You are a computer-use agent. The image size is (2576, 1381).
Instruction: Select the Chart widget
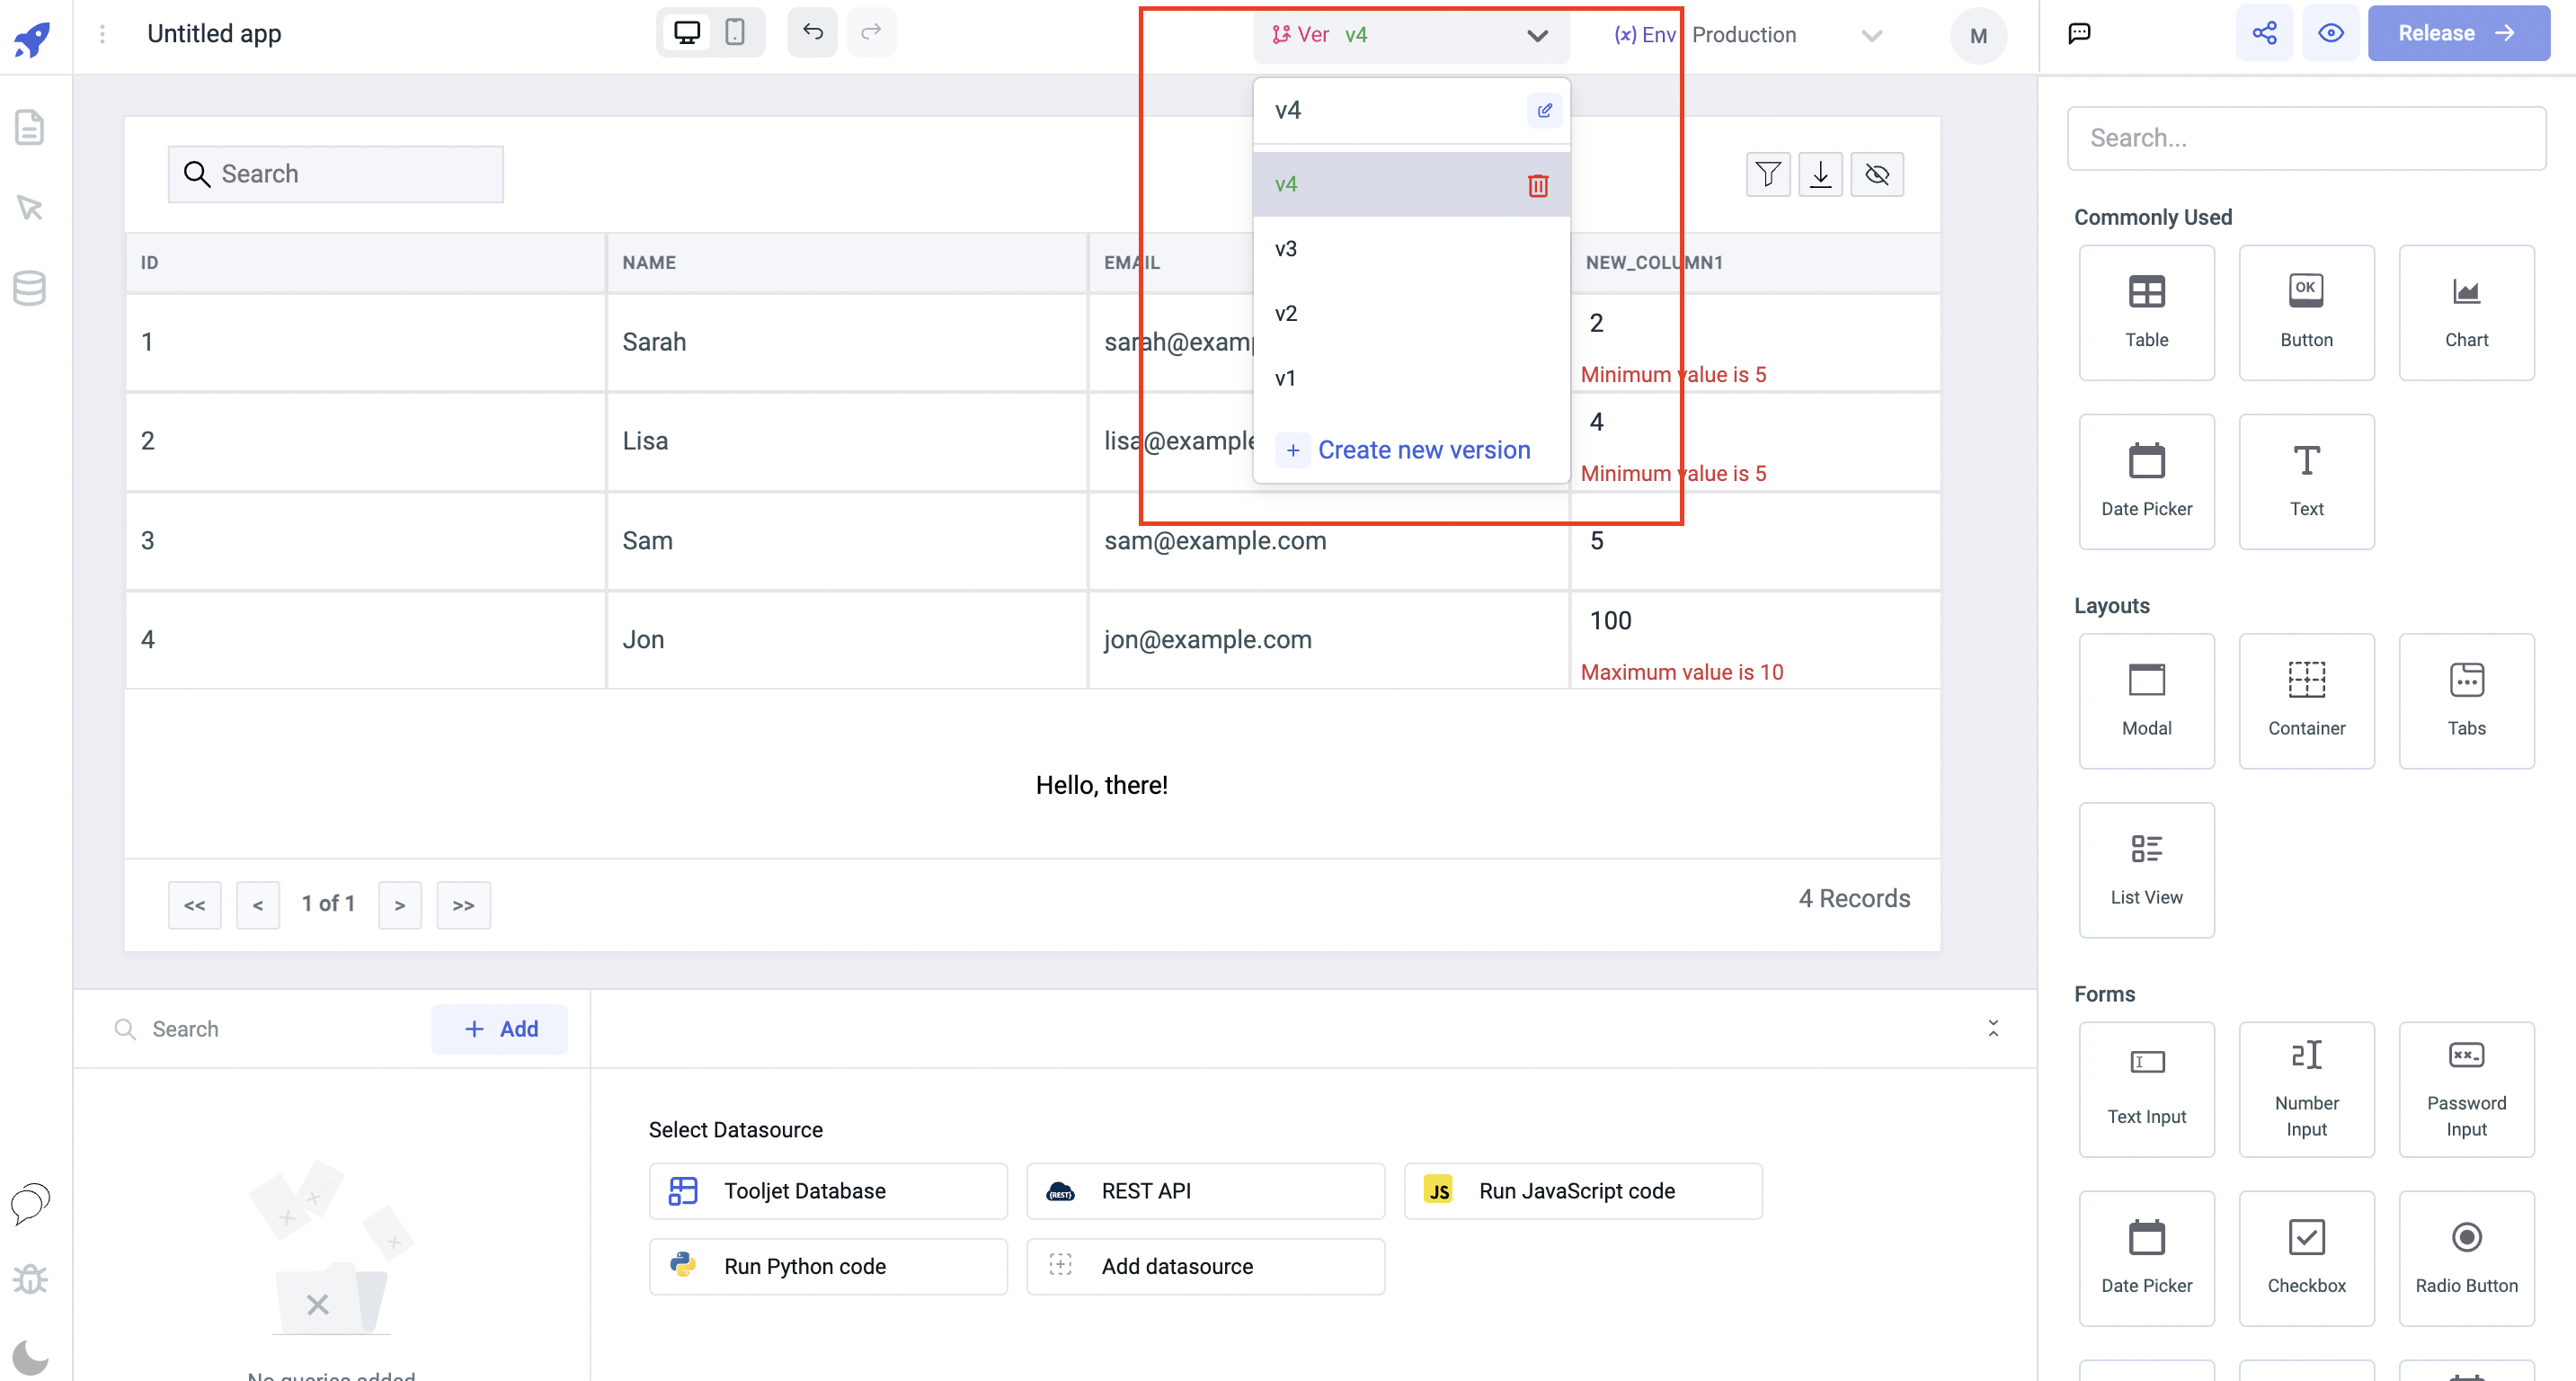click(2466, 312)
